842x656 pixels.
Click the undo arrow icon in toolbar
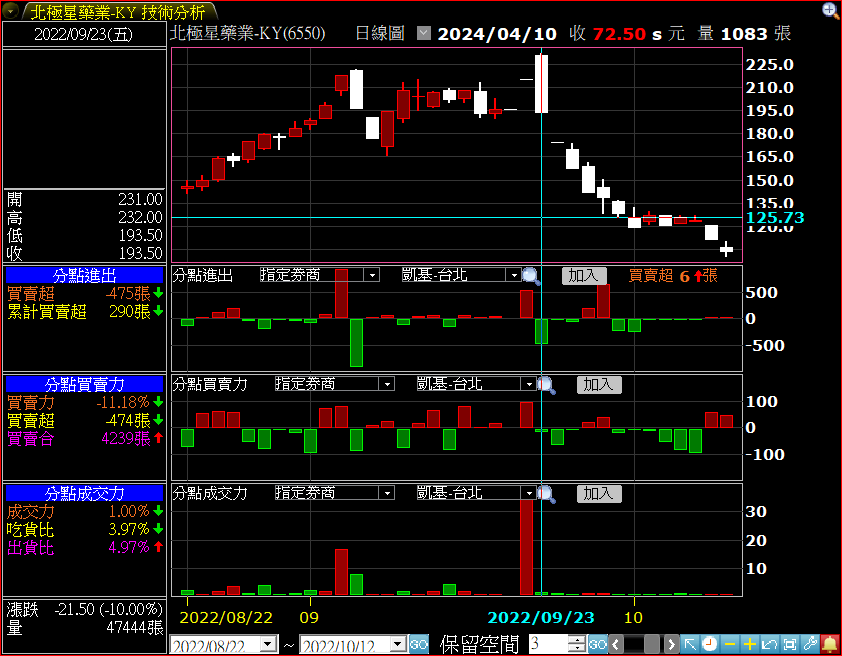click(x=770, y=644)
